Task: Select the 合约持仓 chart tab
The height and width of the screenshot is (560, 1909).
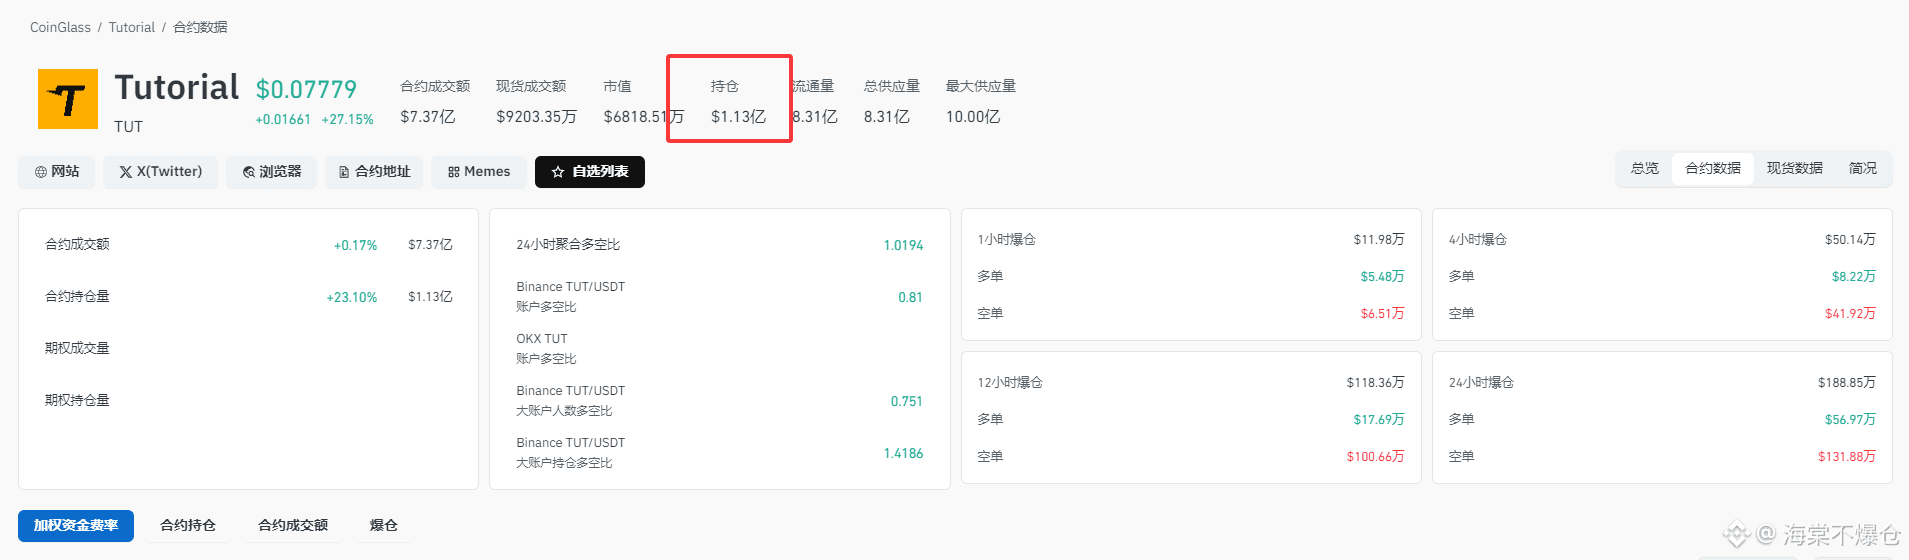Action: click(188, 525)
